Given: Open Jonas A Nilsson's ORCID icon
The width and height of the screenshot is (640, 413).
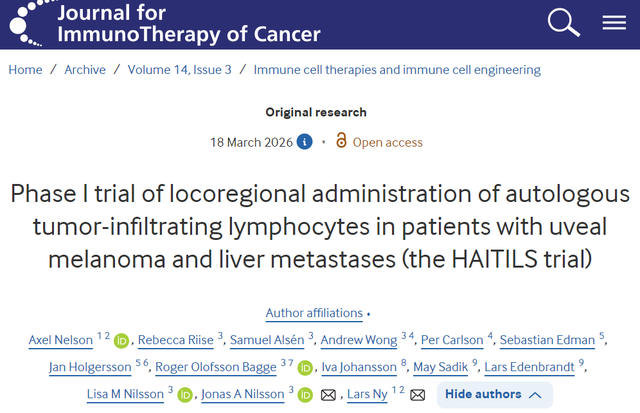Looking at the screenshot, I should 305,395.
